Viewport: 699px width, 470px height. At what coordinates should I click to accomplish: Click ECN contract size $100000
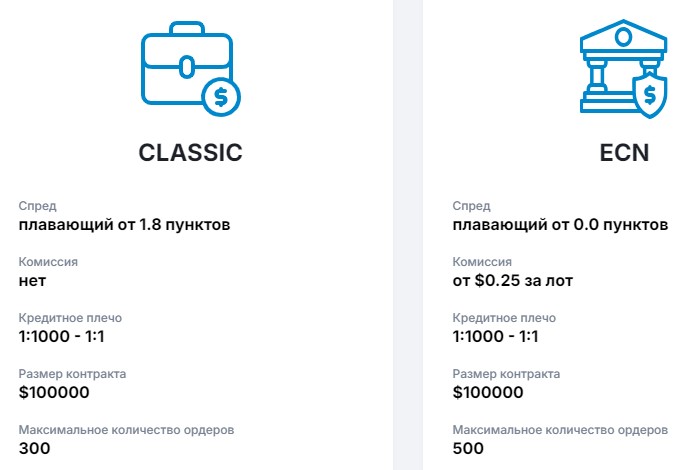pos(495,393)
